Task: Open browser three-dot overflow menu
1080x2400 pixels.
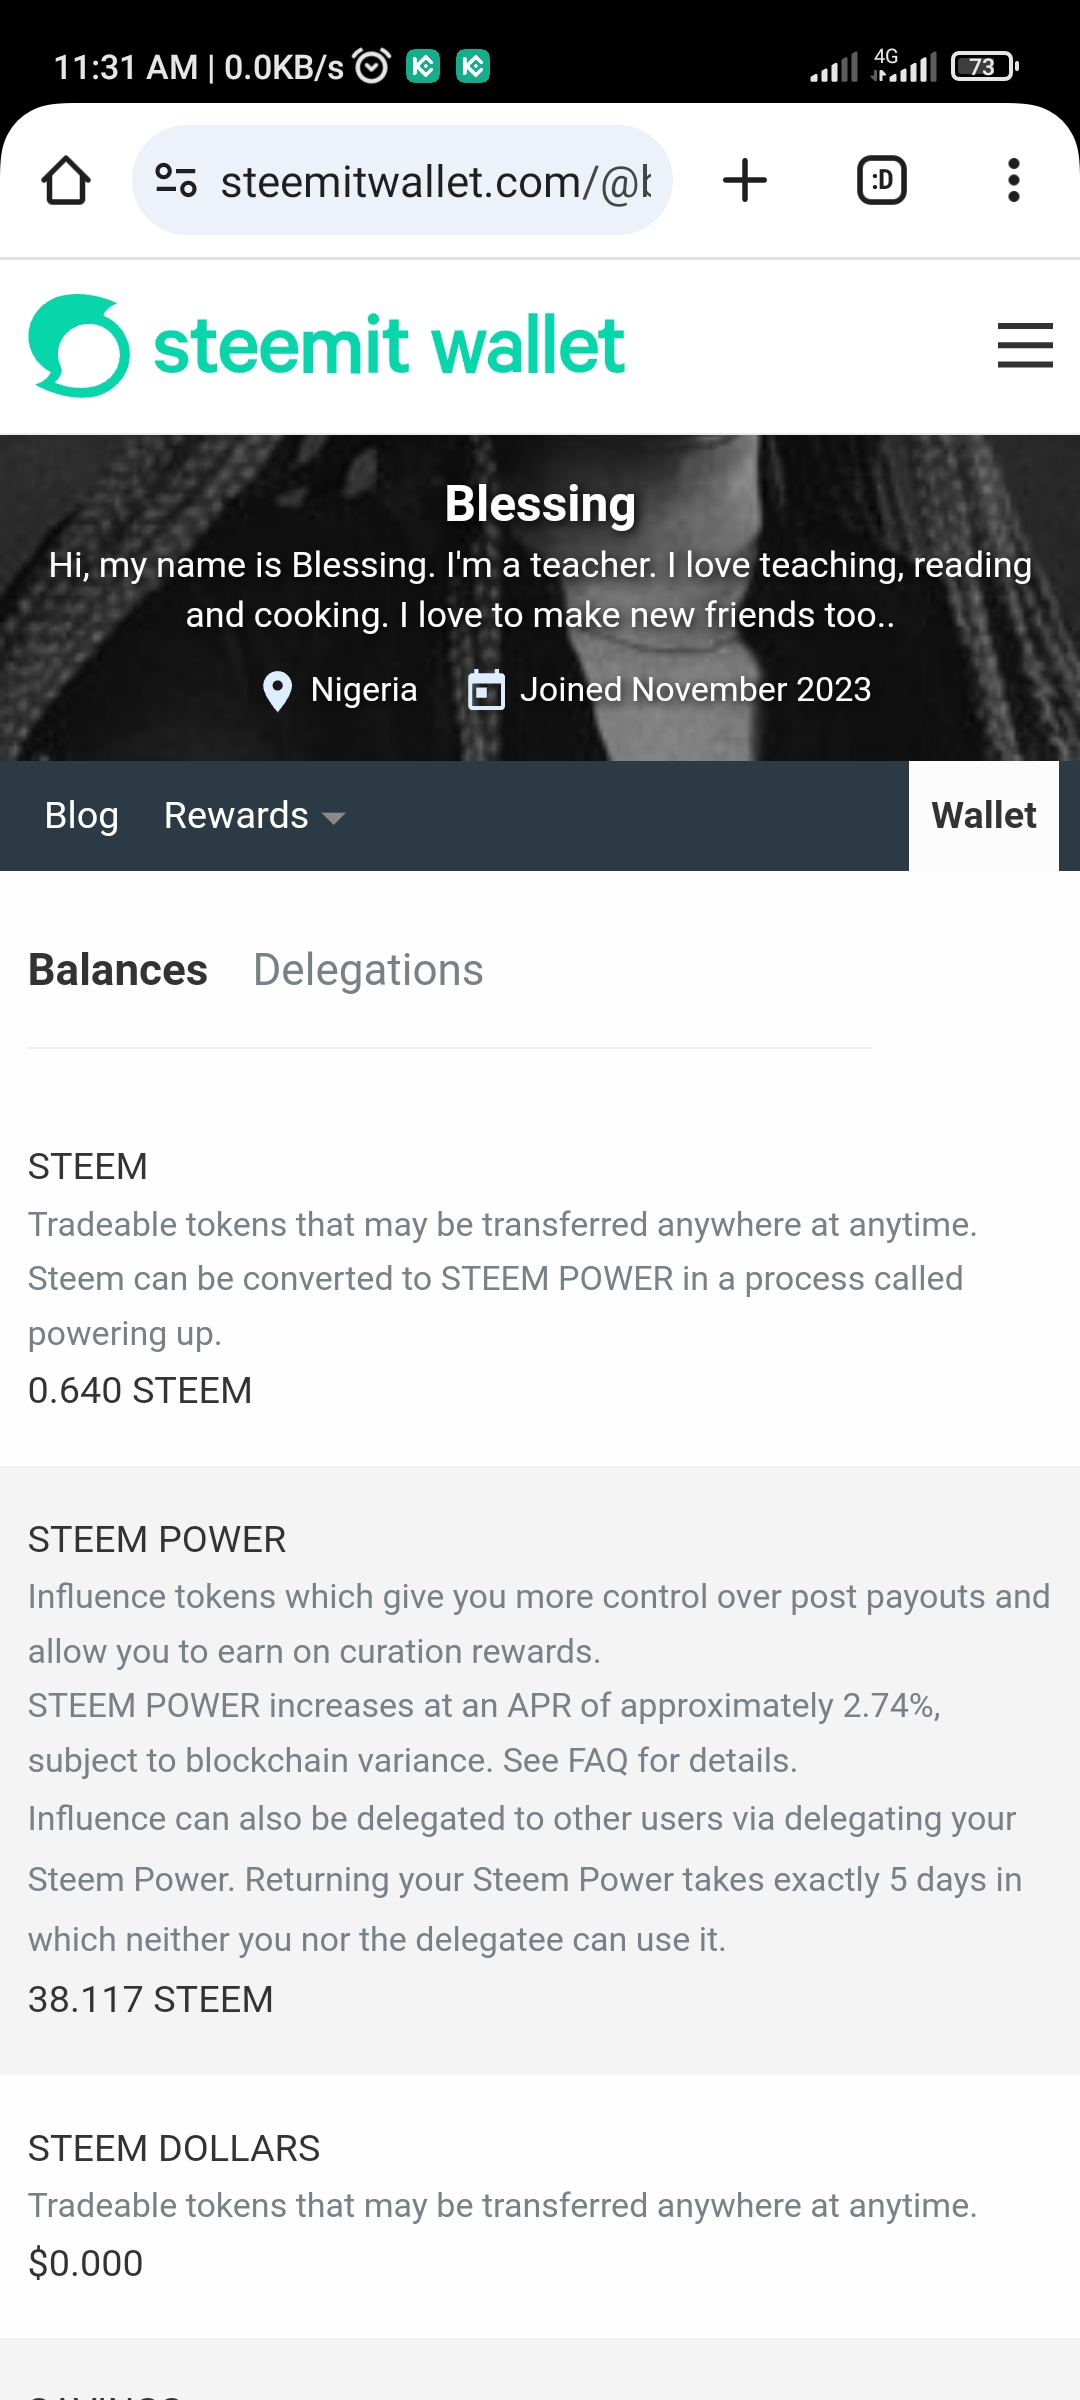Action: (1014, 181)
